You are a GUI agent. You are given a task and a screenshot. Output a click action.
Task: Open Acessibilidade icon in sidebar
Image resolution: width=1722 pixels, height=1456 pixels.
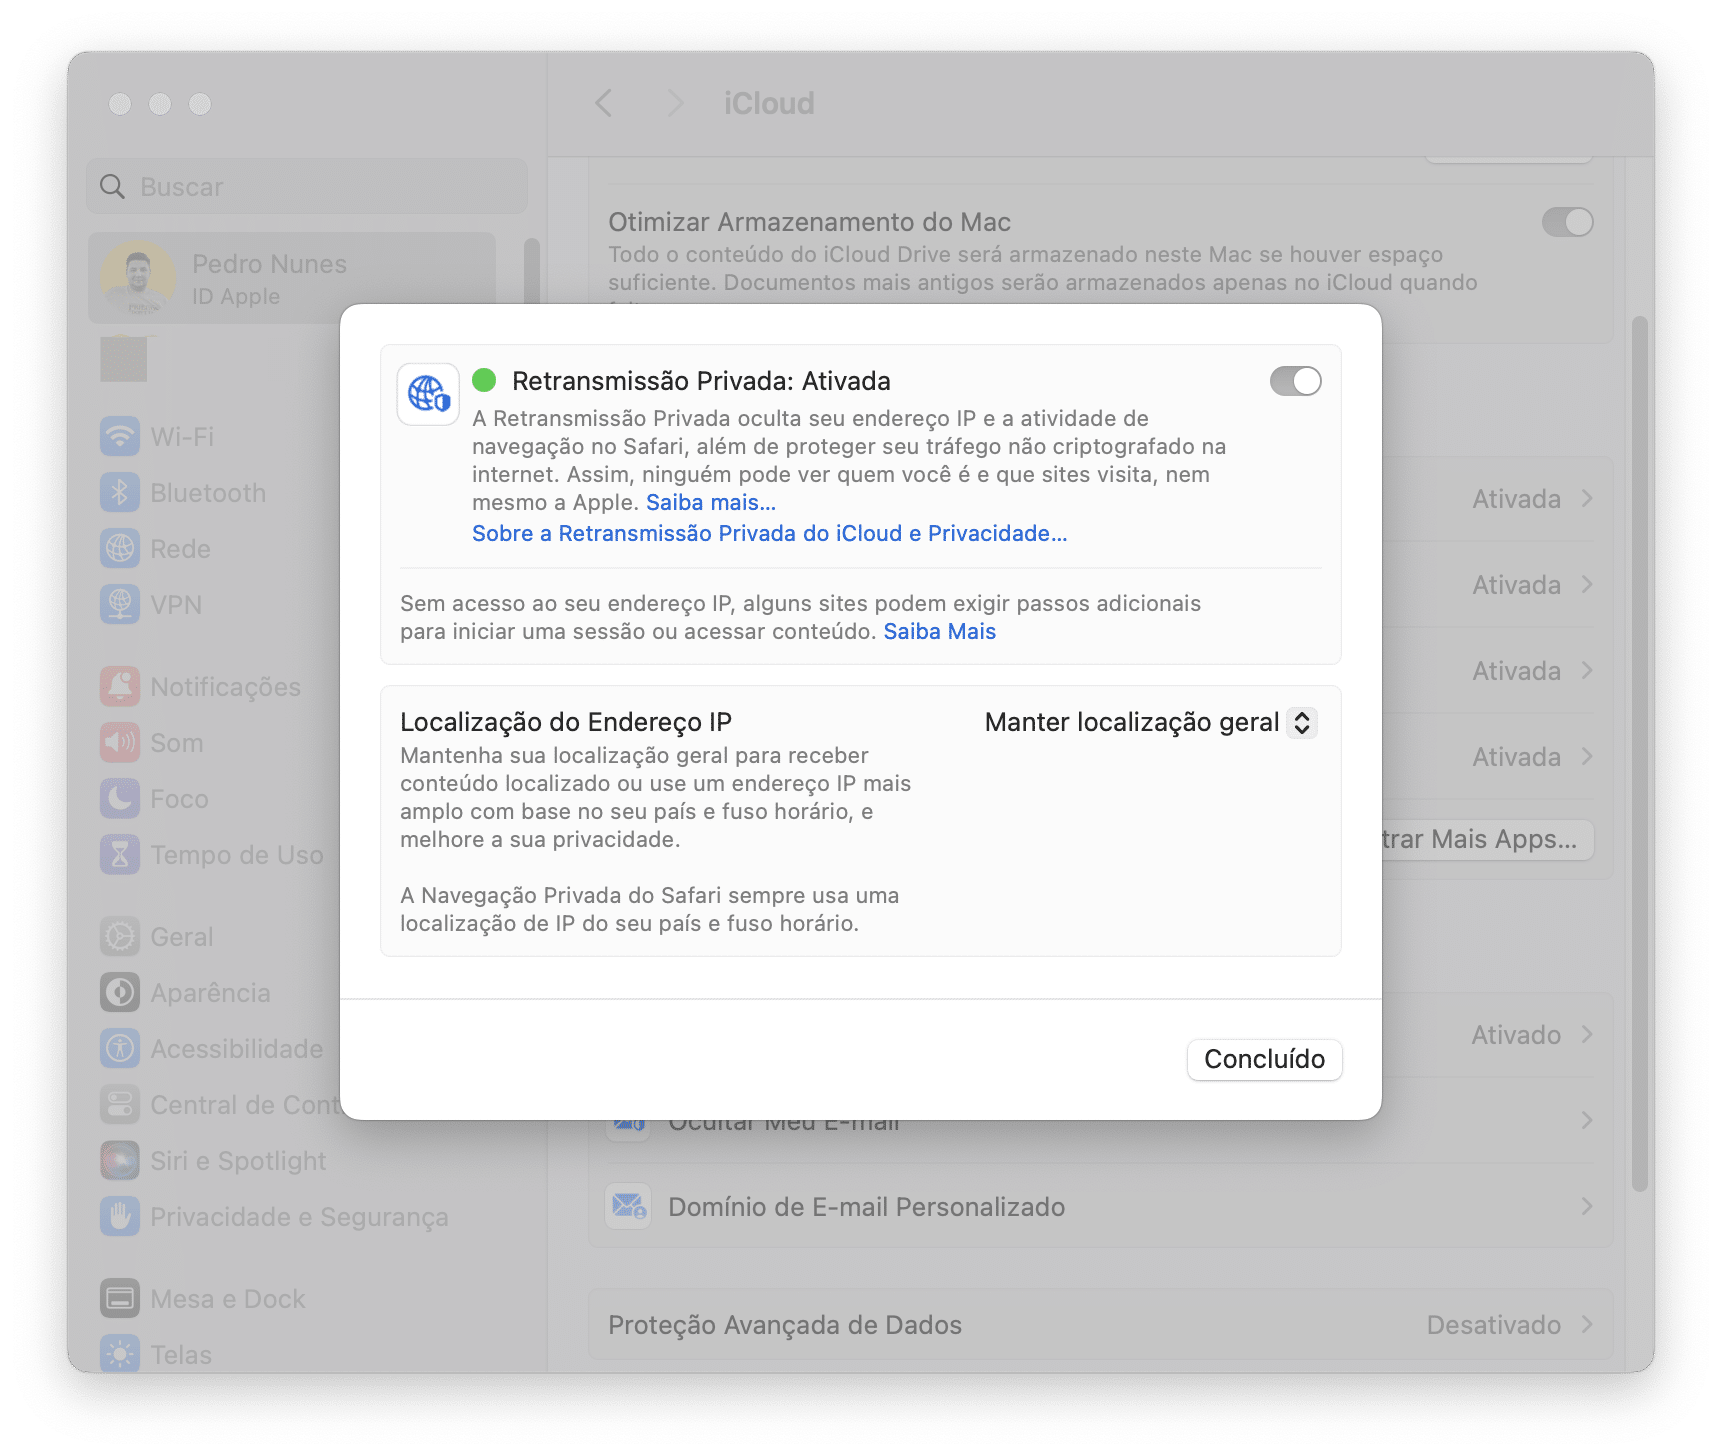coord(120,1048)
